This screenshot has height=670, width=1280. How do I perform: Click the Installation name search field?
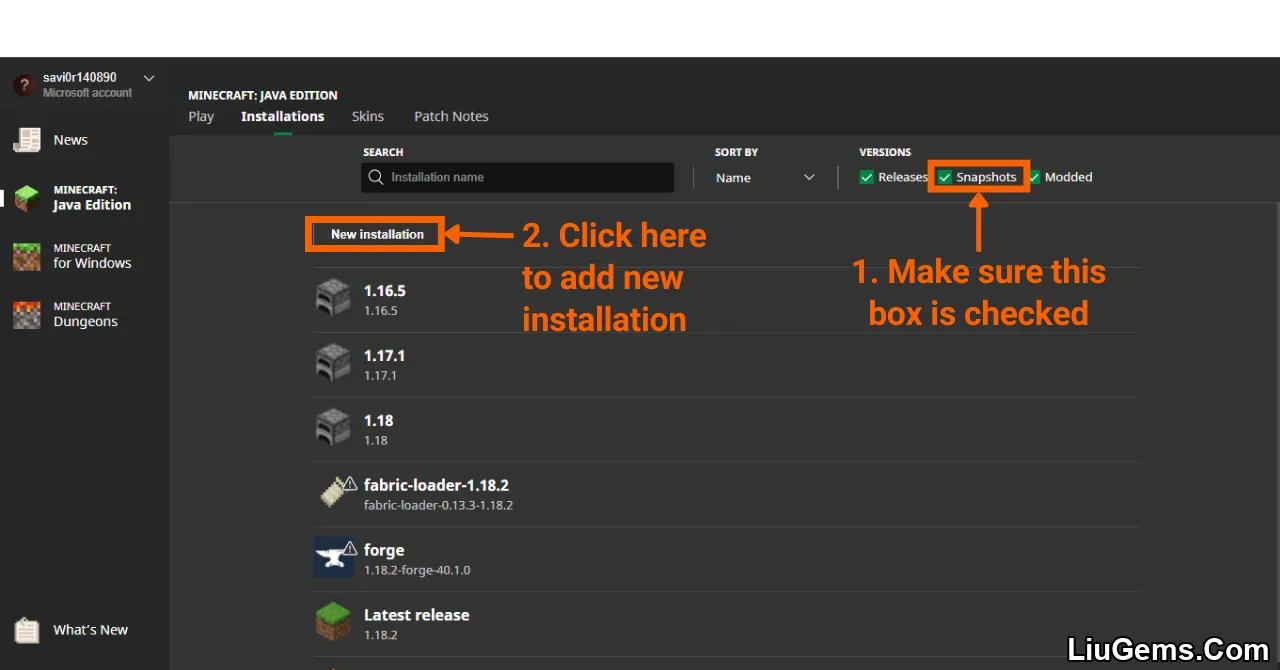(x=518, y=177)
